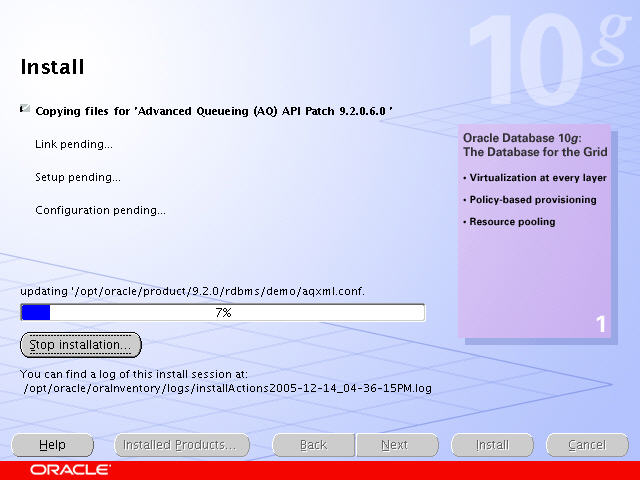Image resolution: width=640 pixels, height=480 pixels.
Task: Click the slide number 1 in the panel
Action: pos(600,324)
